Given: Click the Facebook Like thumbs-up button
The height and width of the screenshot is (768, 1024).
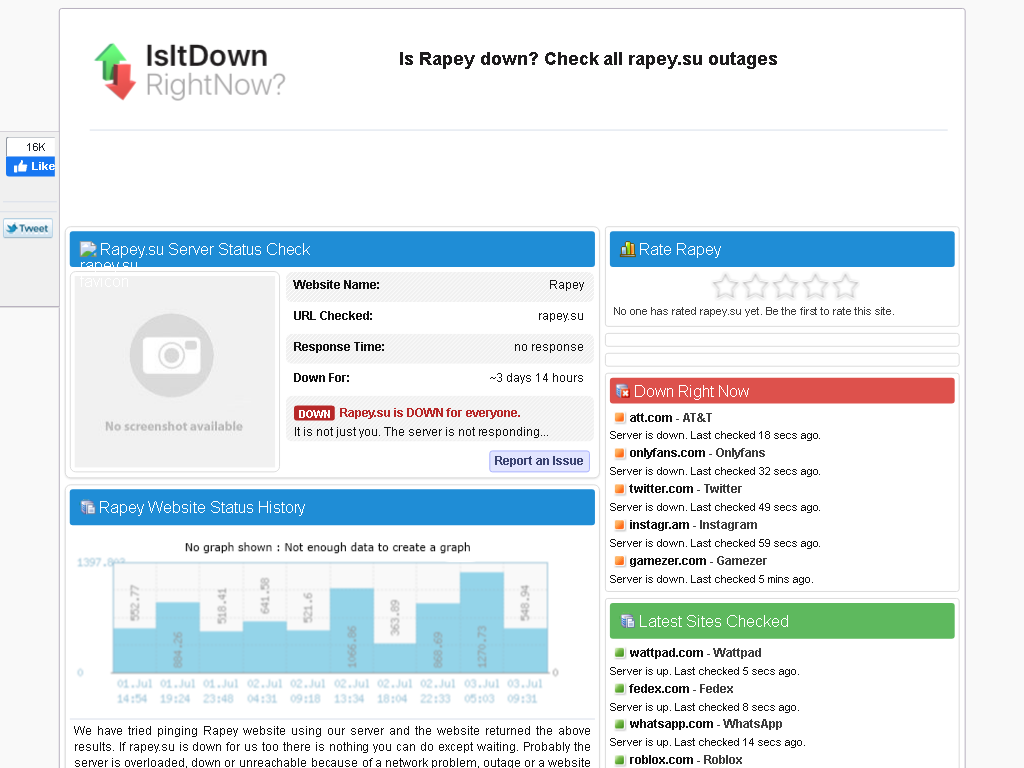Looking at the screenshot, I should point(31,167).
